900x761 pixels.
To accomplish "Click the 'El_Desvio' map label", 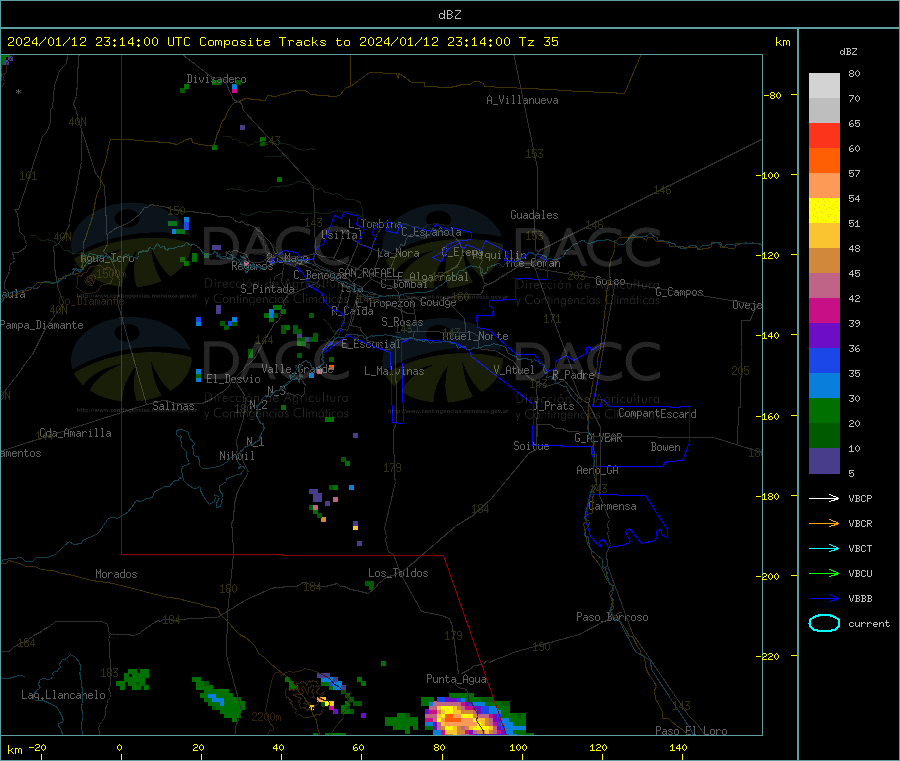I will pyautogui.click(x=233, y=379).
